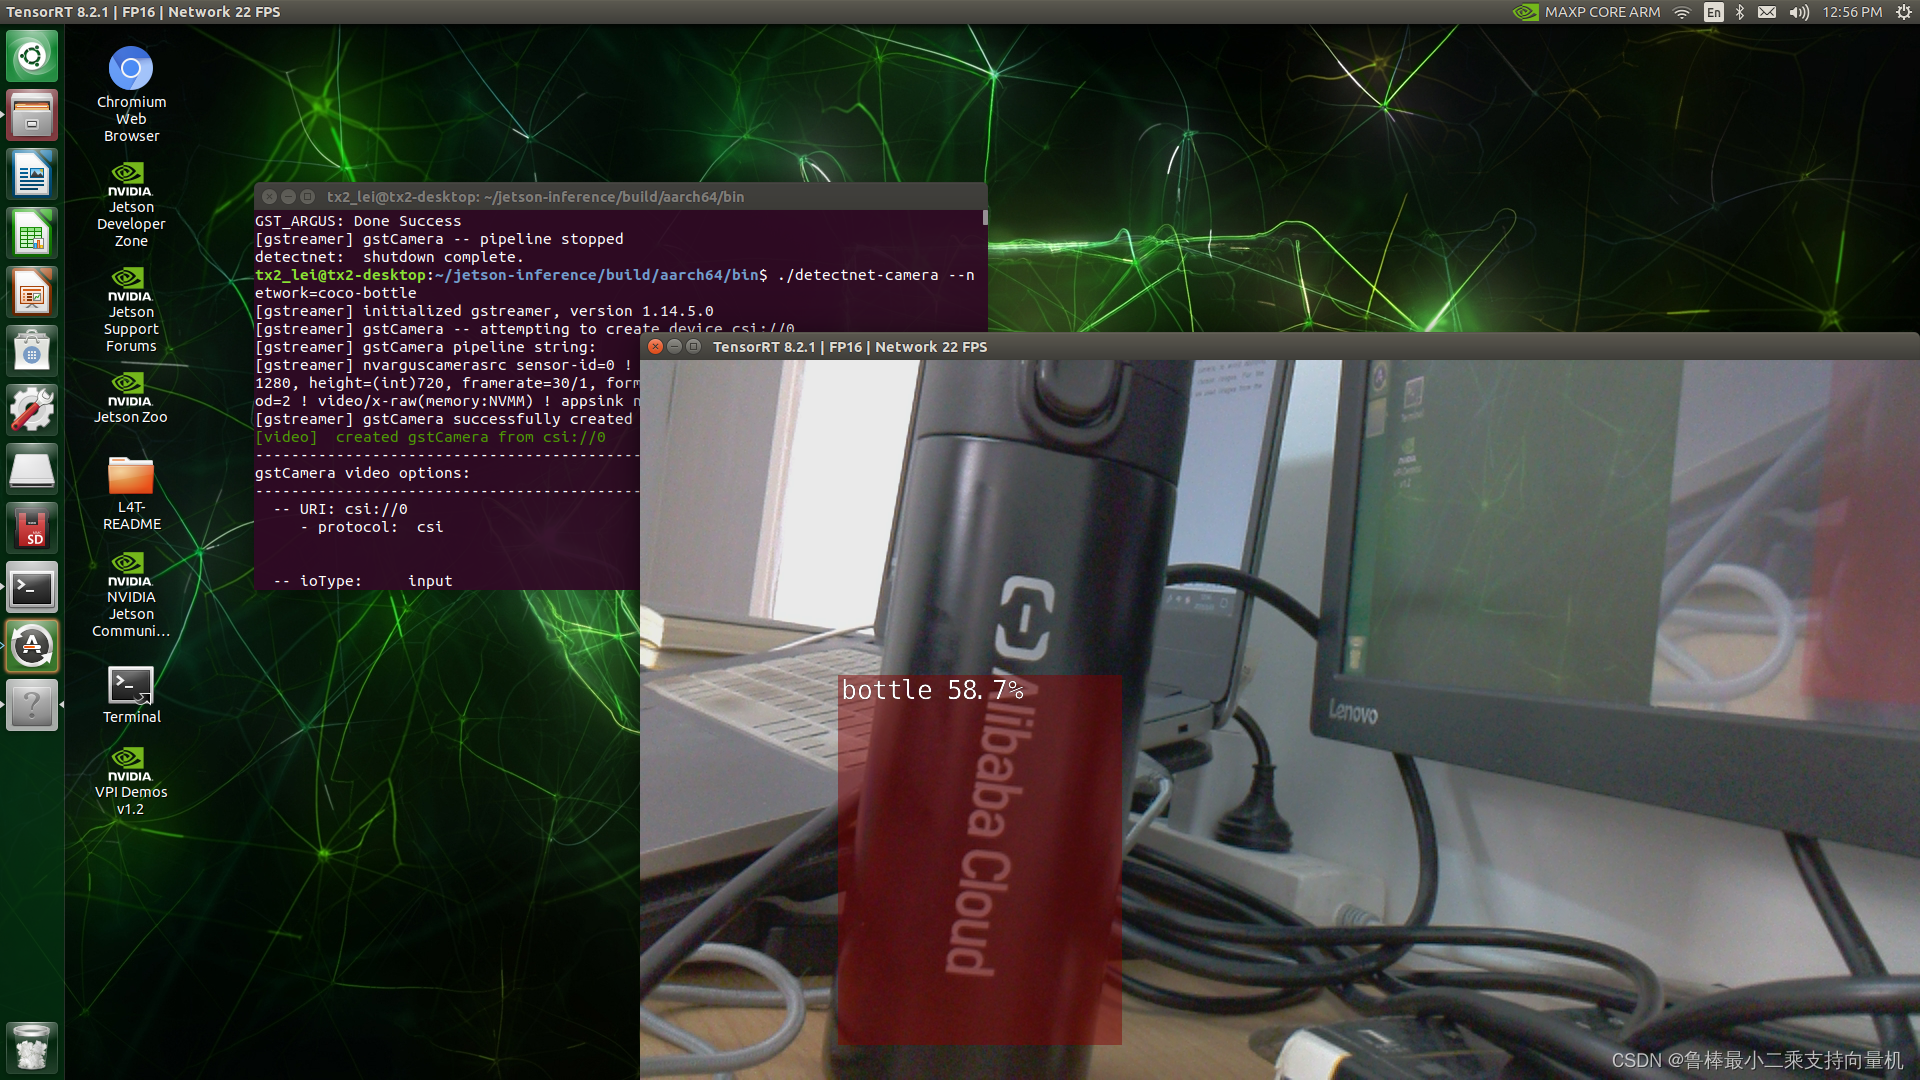Minimize the tx2_lei terminal window
This screenshot has width=1920, height=1080.
pyautogui.click(x=288, y=197)
